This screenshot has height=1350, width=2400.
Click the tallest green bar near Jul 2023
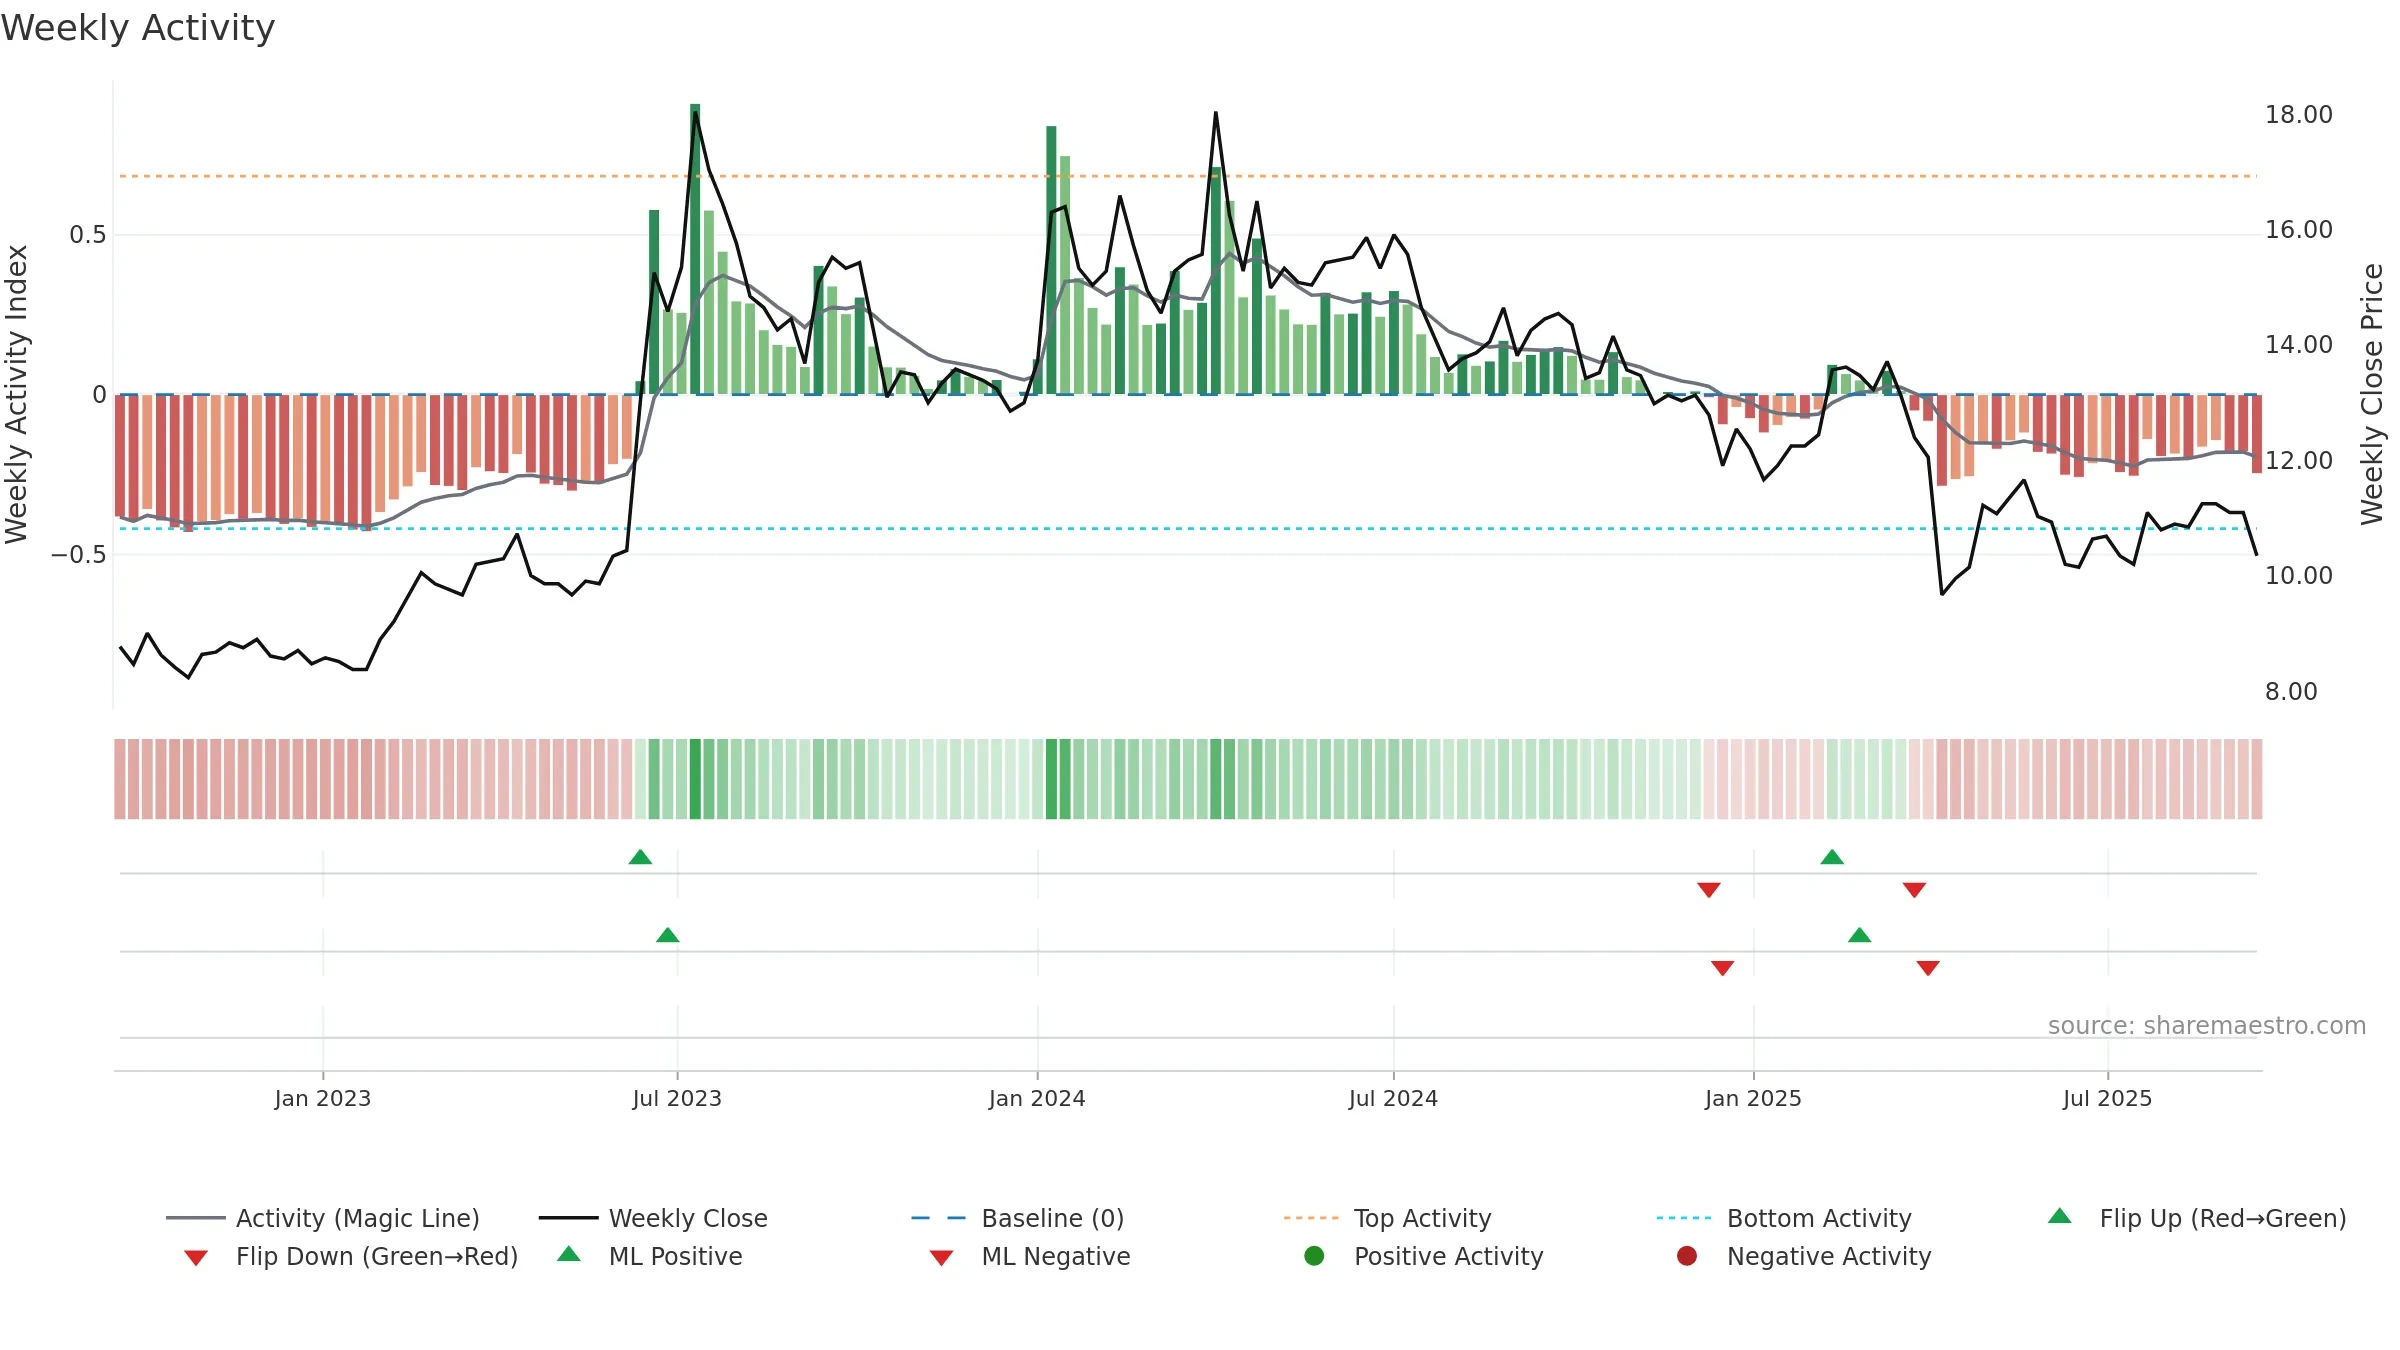[695, 249]
